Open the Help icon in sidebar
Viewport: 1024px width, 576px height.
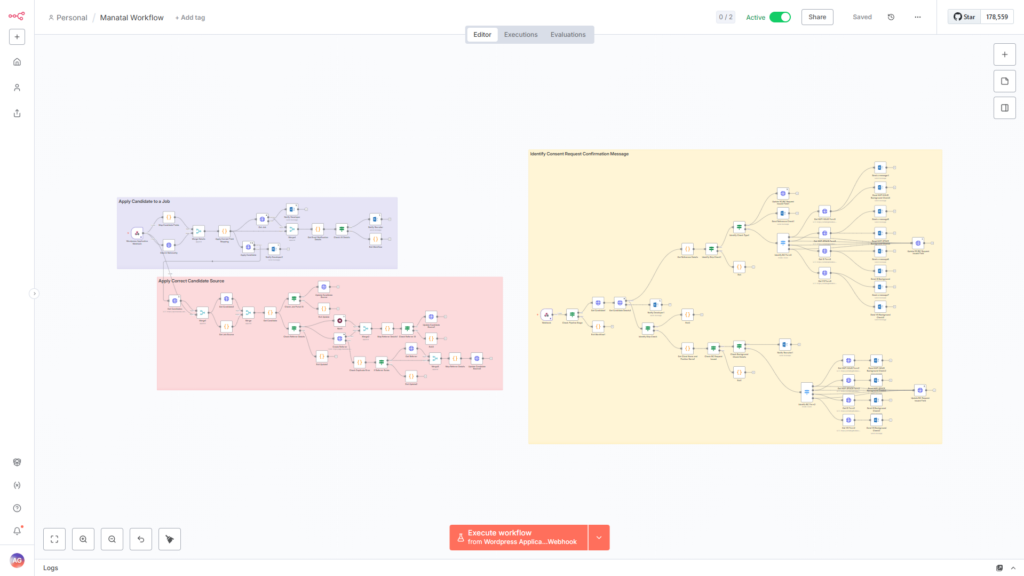click(x=17, y=508)
